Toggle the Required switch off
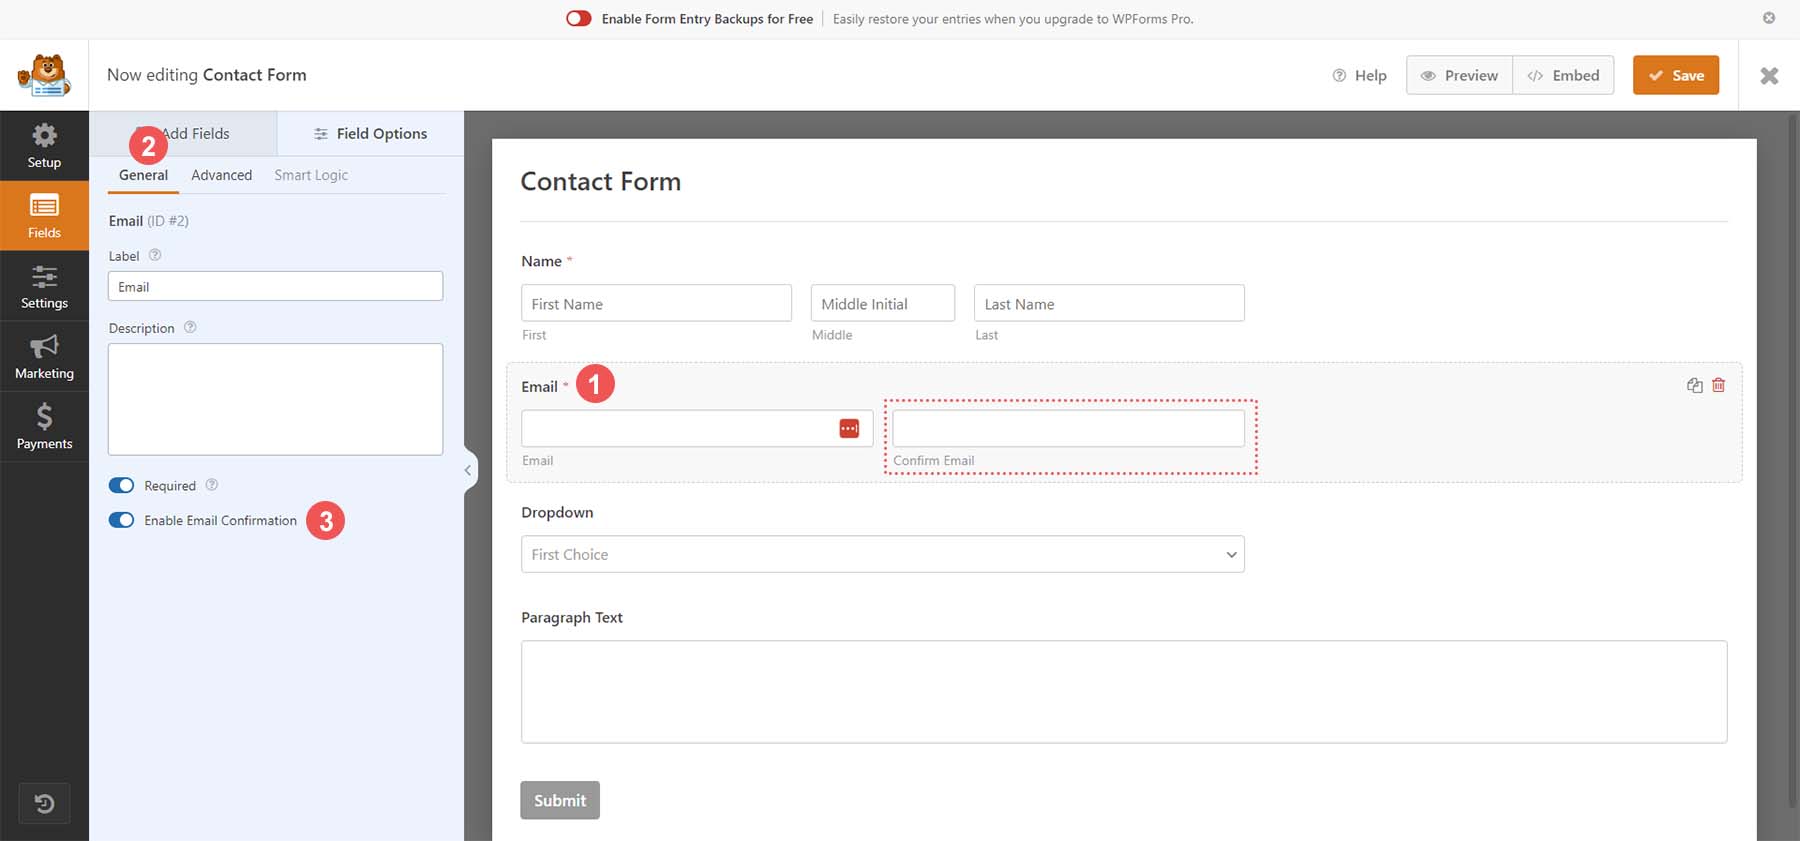1800x841 pixels. click(x=121, y=485)
